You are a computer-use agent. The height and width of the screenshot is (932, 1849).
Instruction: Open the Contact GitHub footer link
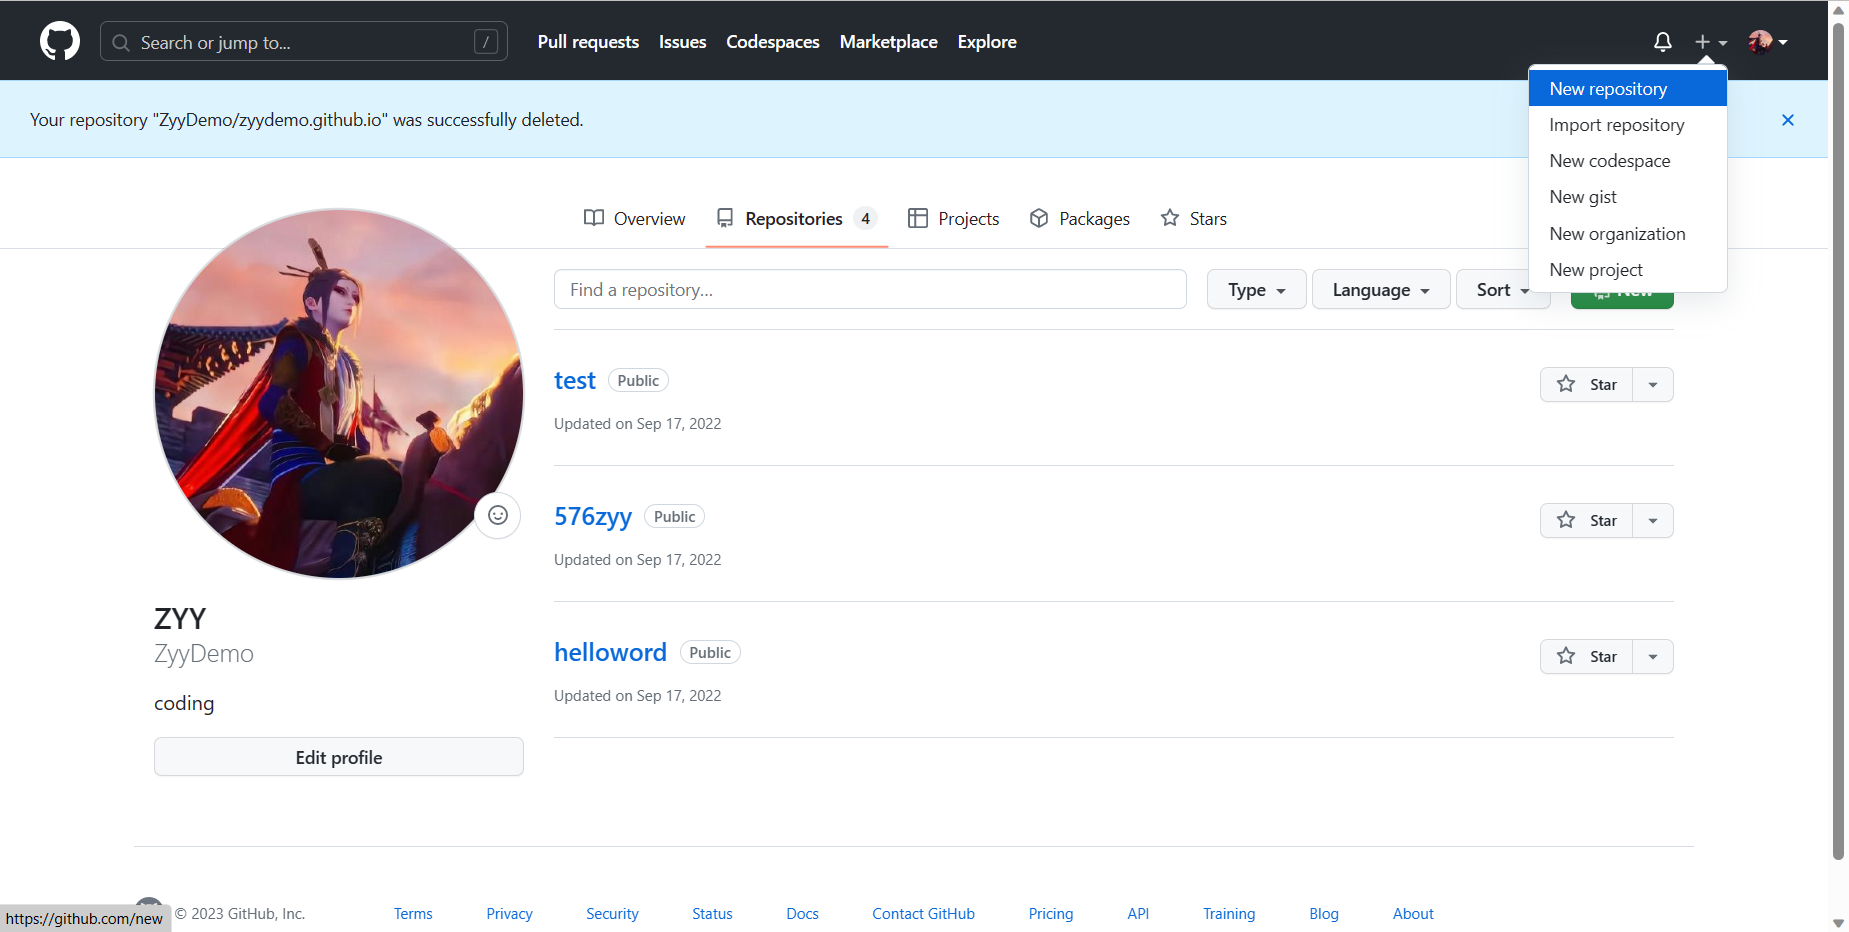point(923,914)
